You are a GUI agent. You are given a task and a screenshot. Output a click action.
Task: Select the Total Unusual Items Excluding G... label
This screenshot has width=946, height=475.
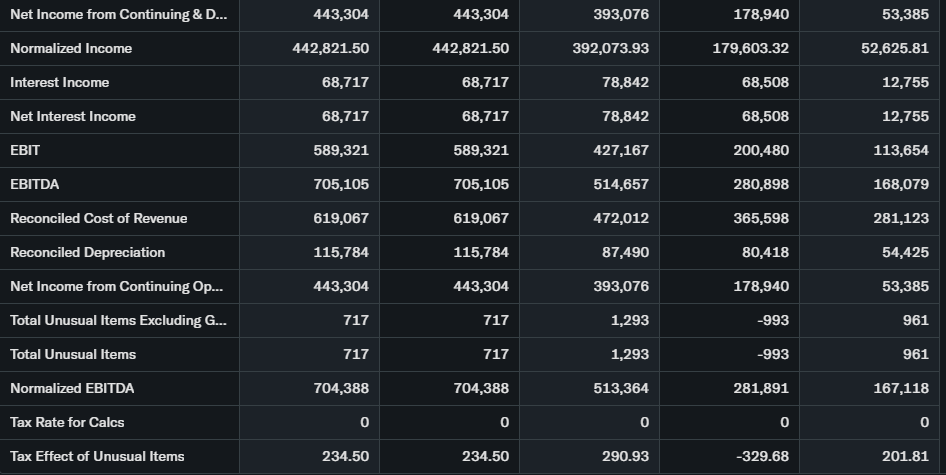(x=118, y=320)
